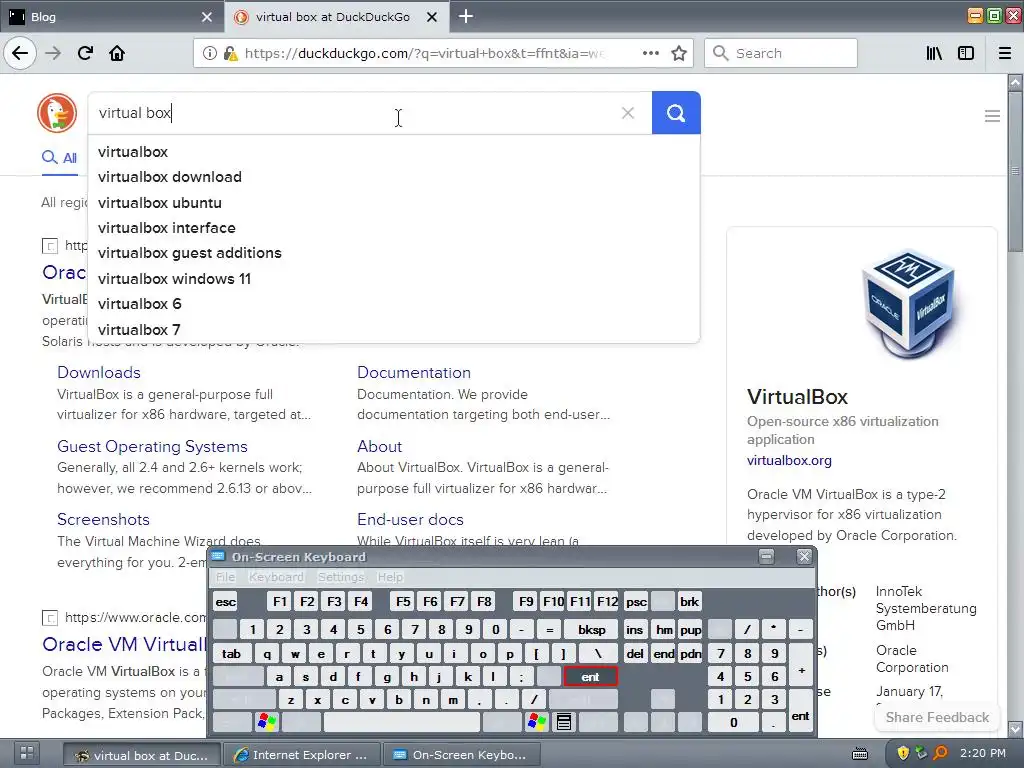The width and height of the screenshot is (1024, 768).
Task: Open the Keyboard menu of On-Screen Keyboard
Action: 276,577
